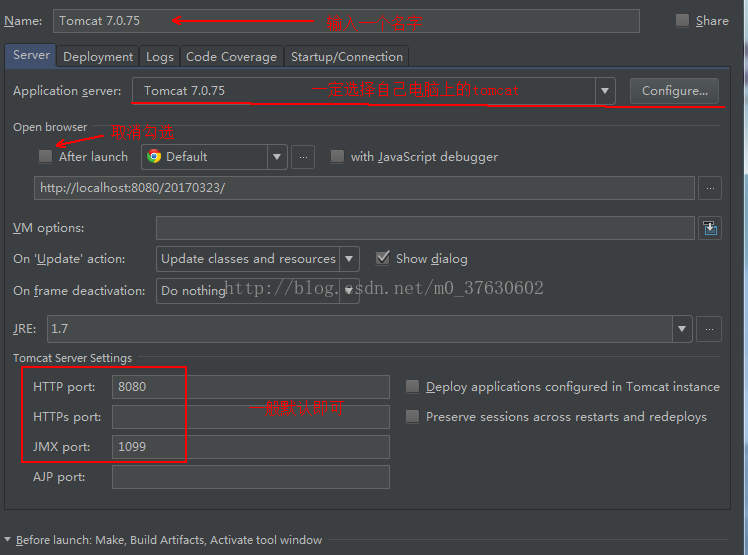
Task: Click the empty HTTPs port field
Action: tap(251, 417)
